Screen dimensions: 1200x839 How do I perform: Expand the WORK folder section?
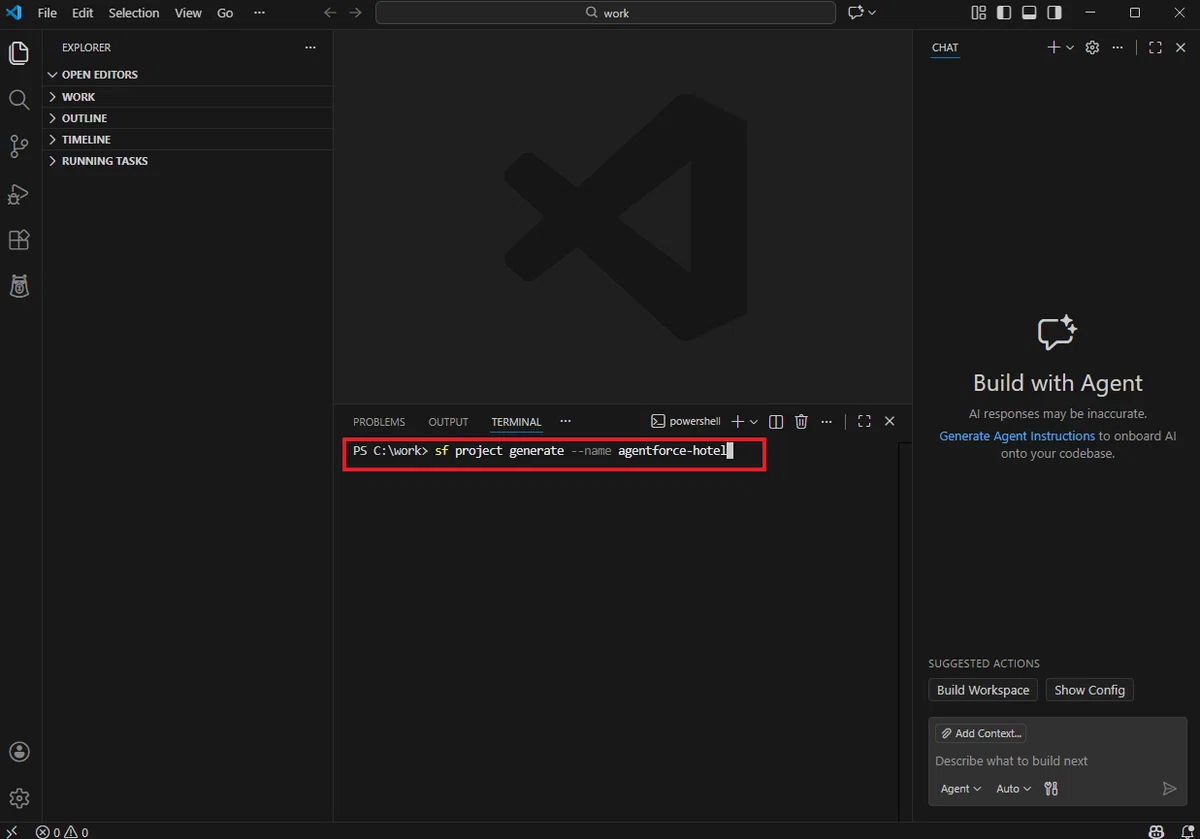[x=188, y=97]
